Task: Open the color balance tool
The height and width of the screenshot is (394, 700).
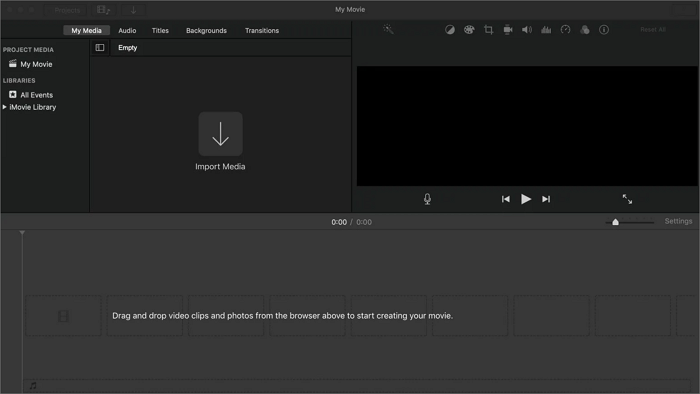Action: pos(450,30)
